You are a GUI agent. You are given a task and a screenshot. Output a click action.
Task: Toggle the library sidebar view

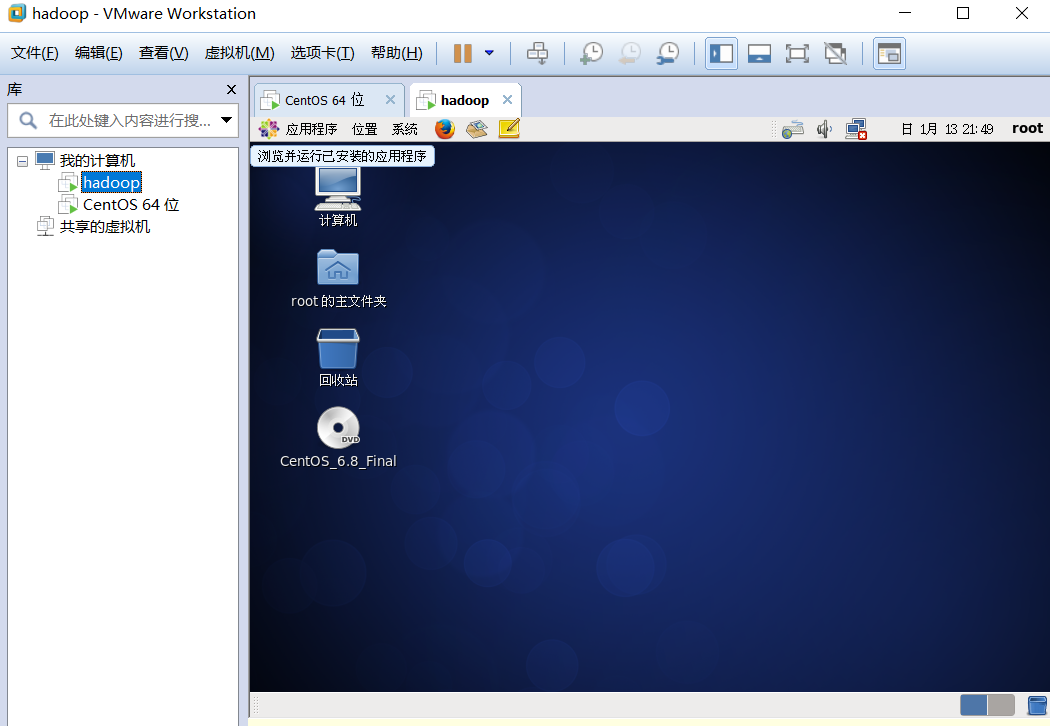coord(721,54)
